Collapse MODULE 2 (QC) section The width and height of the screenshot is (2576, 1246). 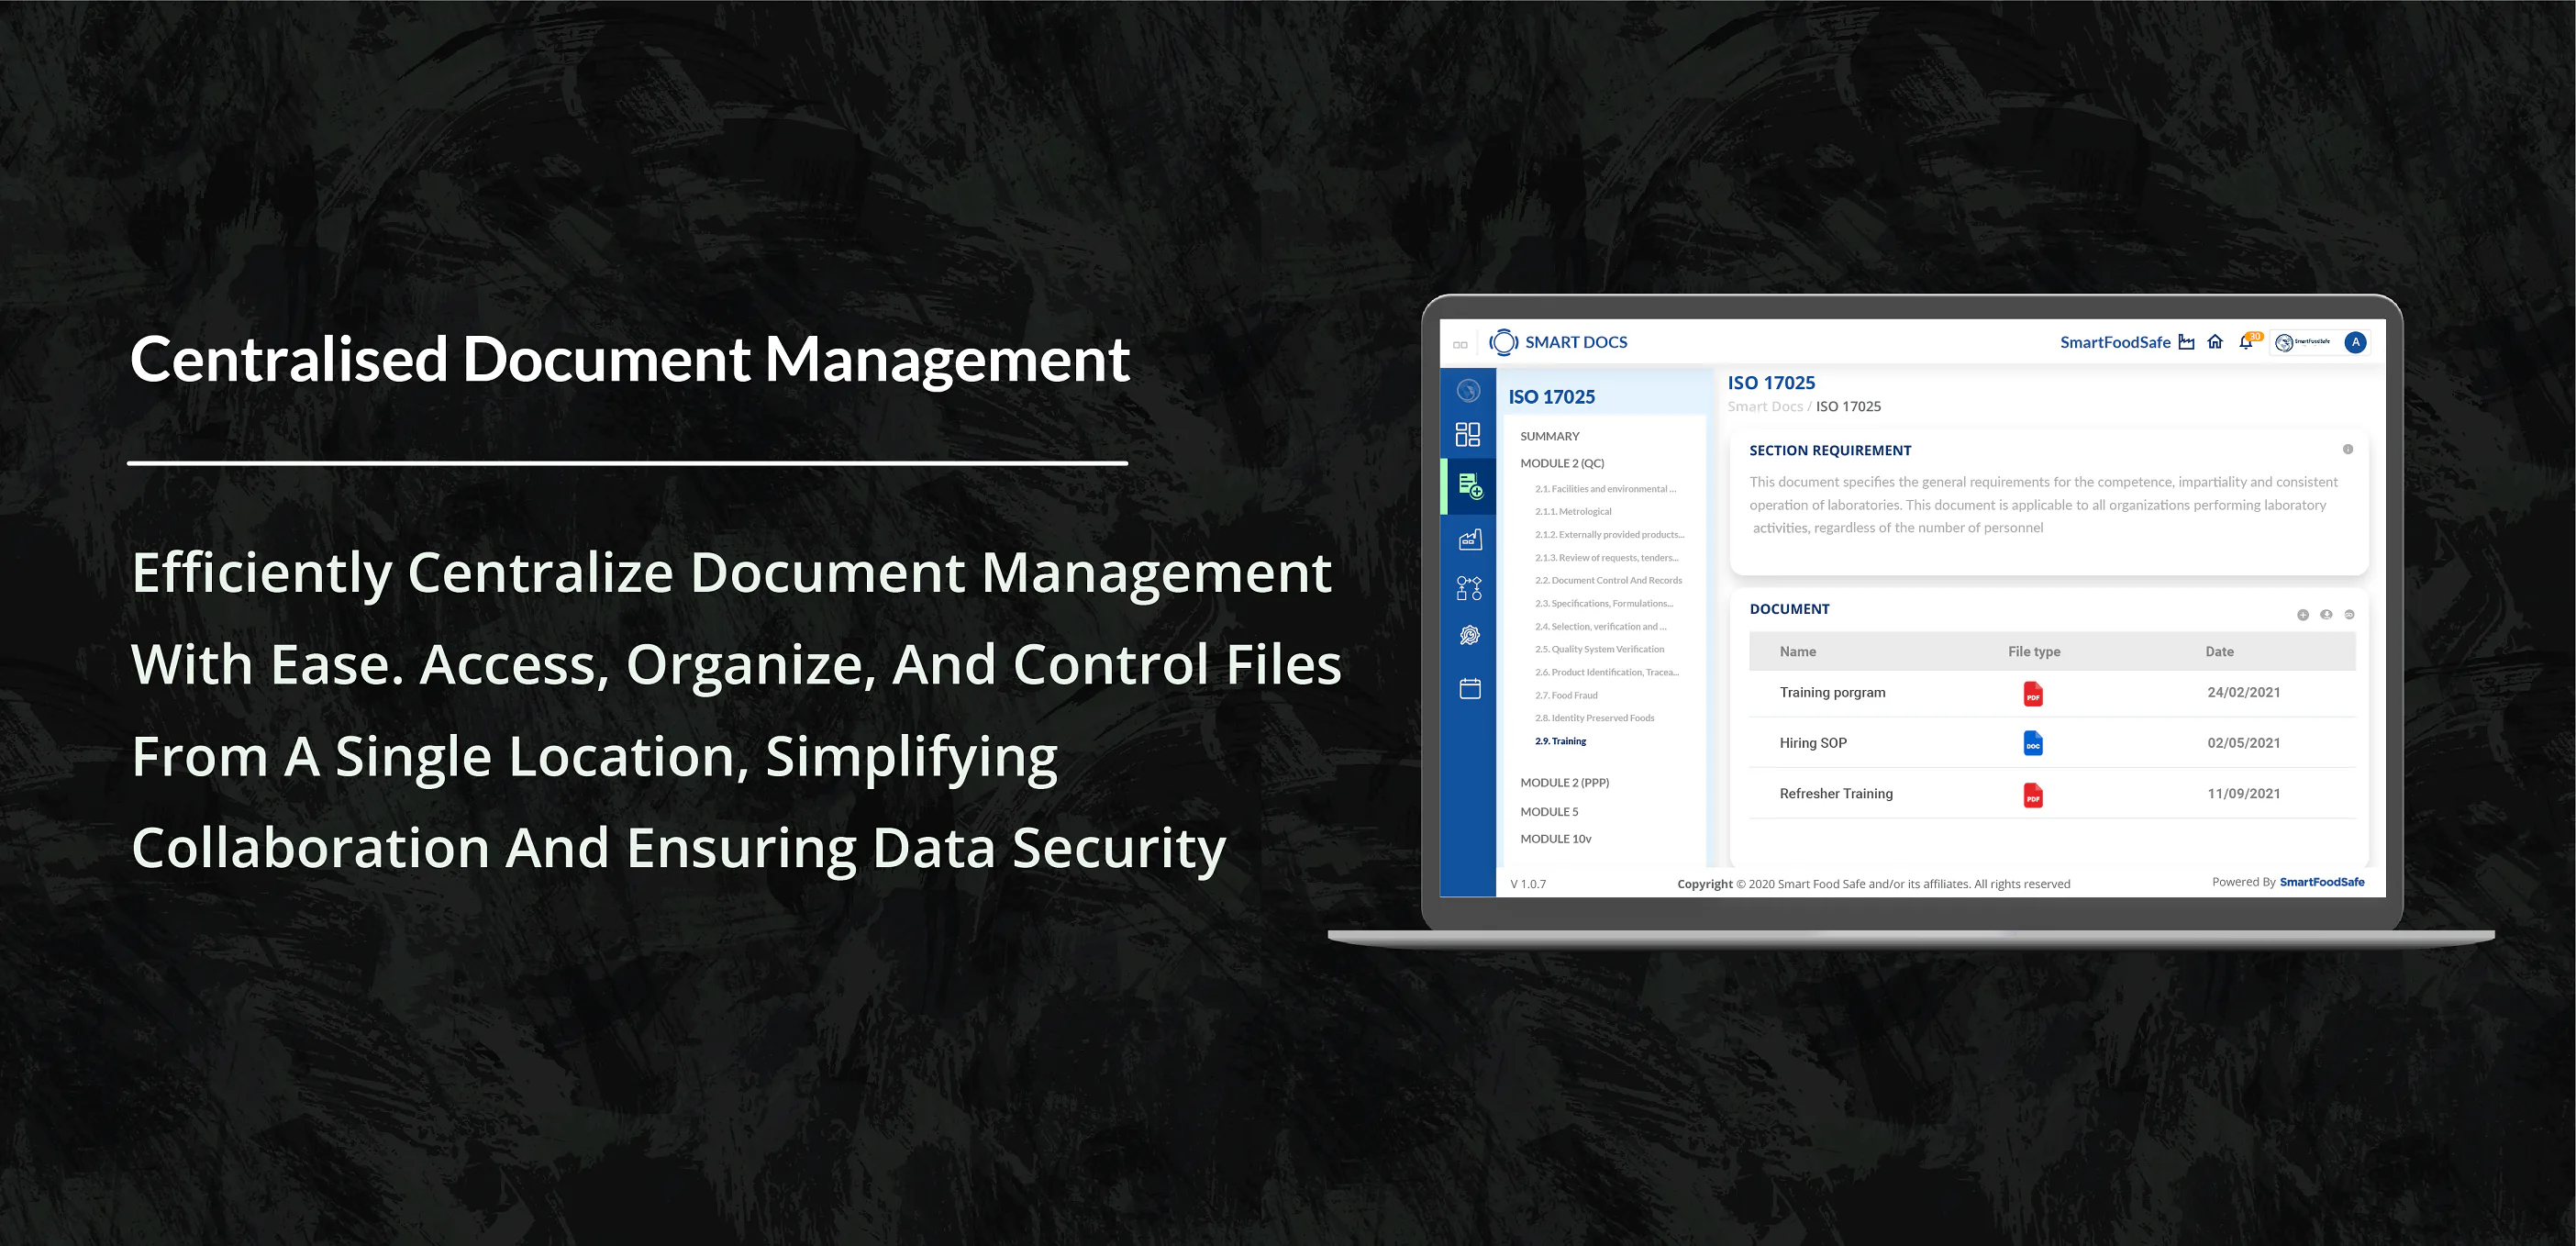(x=1562, y=463)
